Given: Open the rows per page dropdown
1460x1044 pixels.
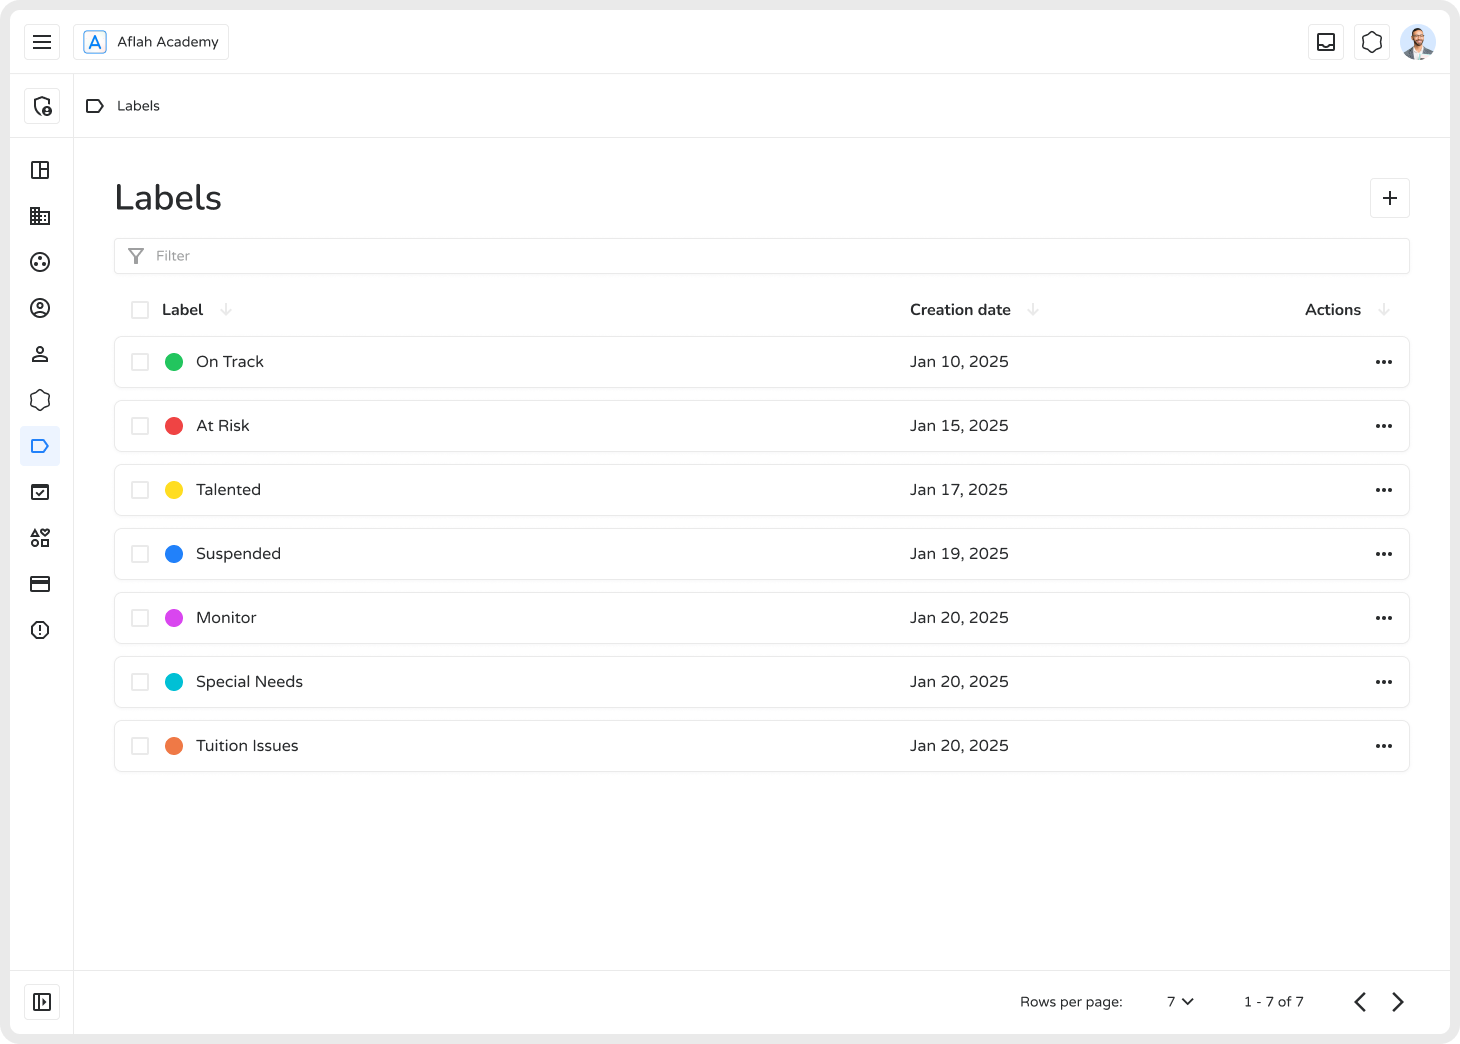Looking at the screenshot, I should [1180, 1002].
